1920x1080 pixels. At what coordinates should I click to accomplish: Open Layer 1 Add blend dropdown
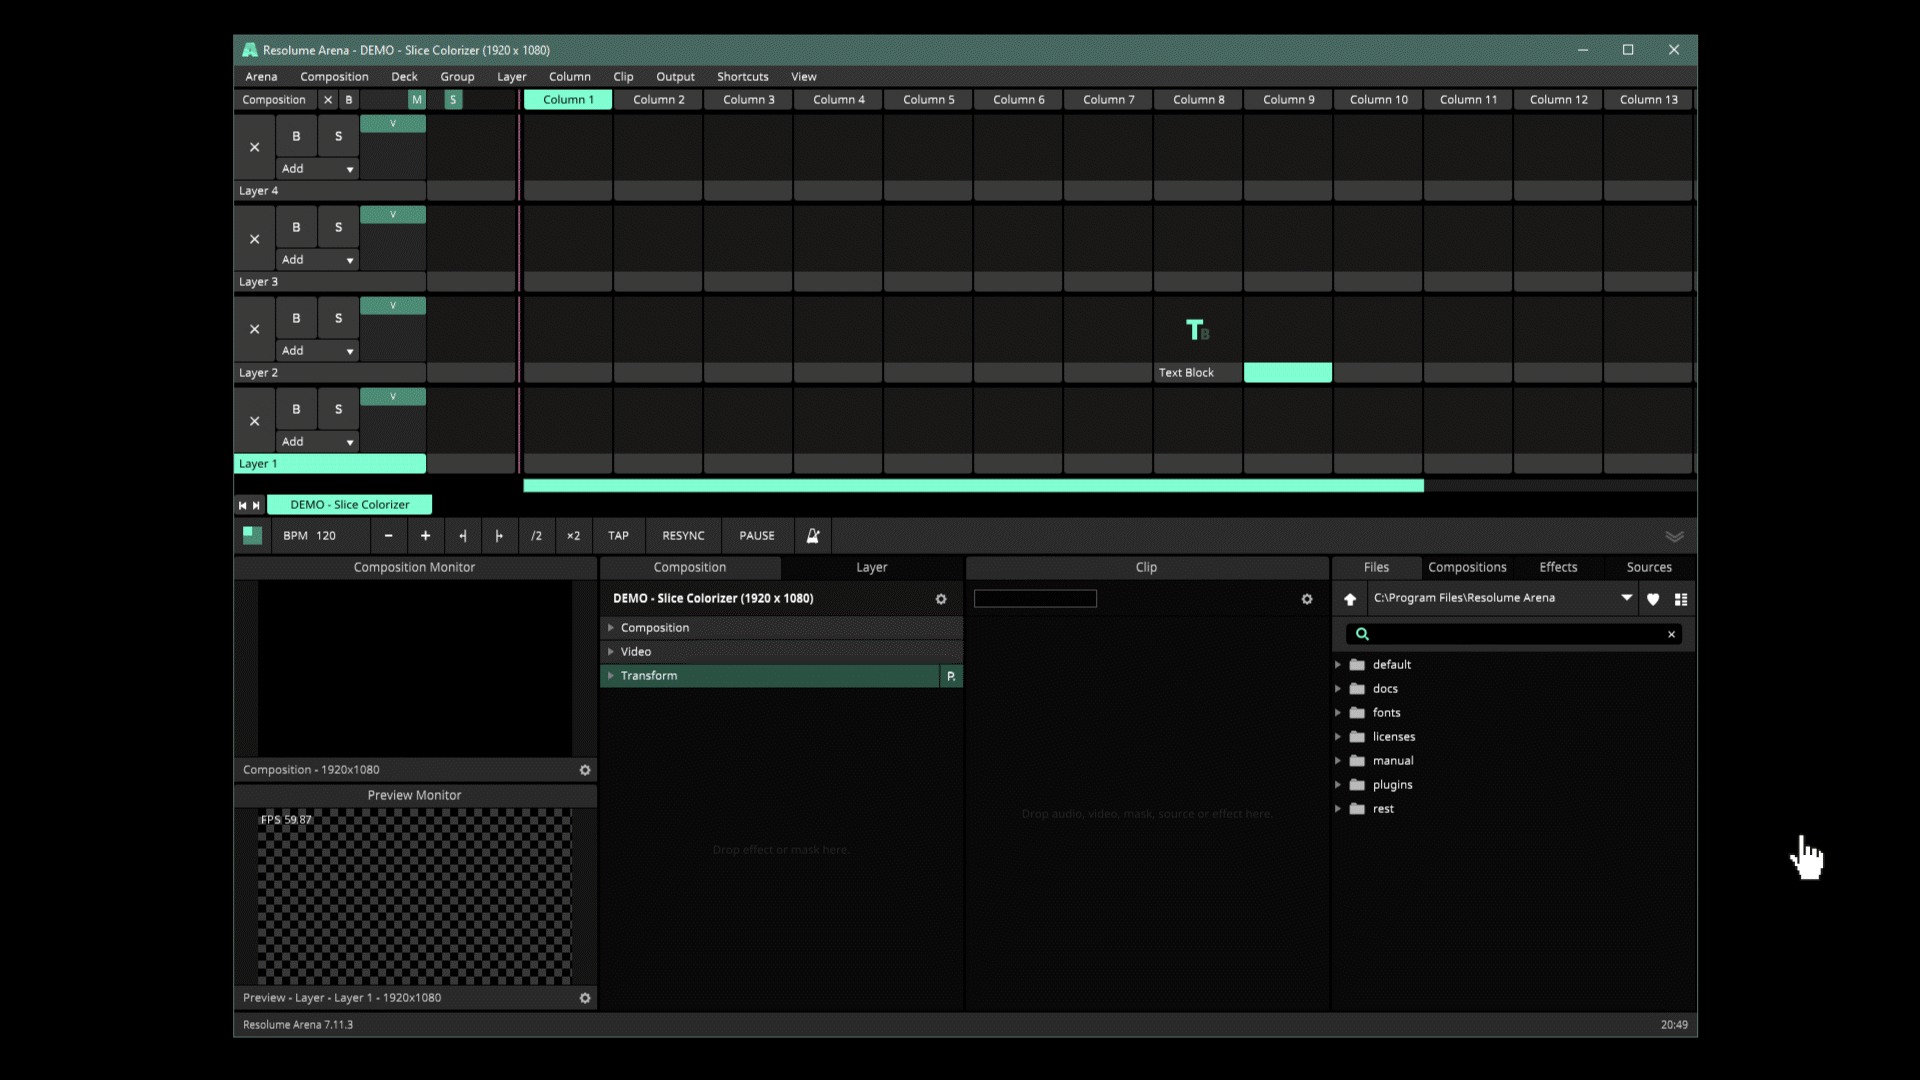point(318,442)
